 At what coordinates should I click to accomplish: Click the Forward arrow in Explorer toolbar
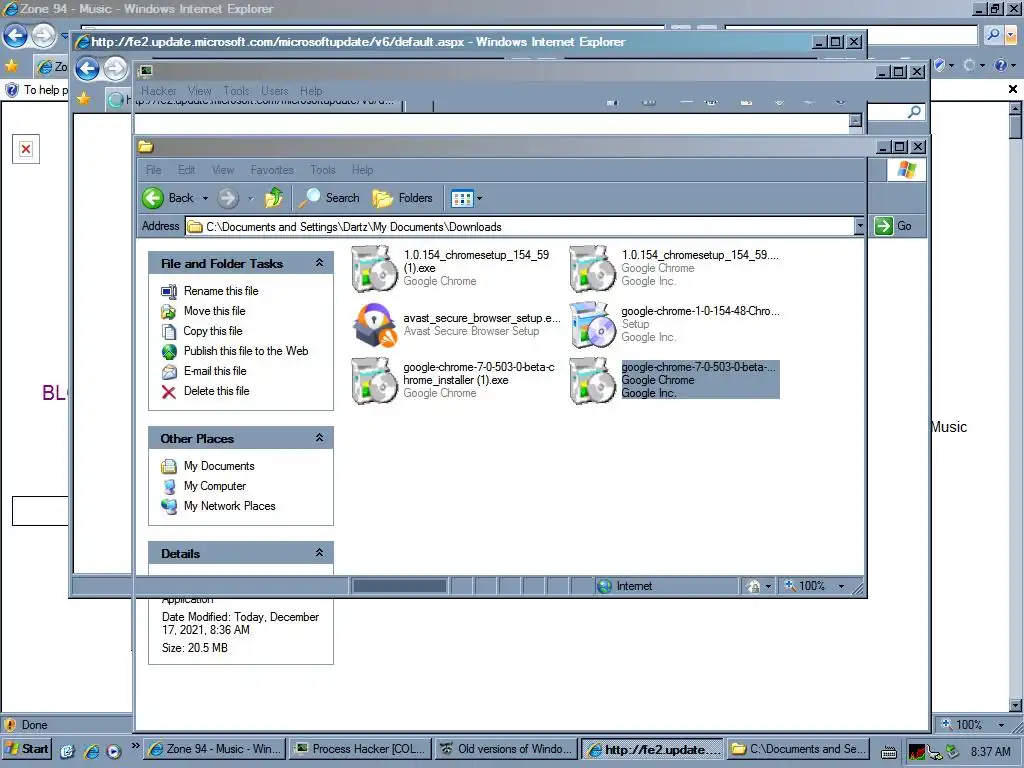[228, 198]
